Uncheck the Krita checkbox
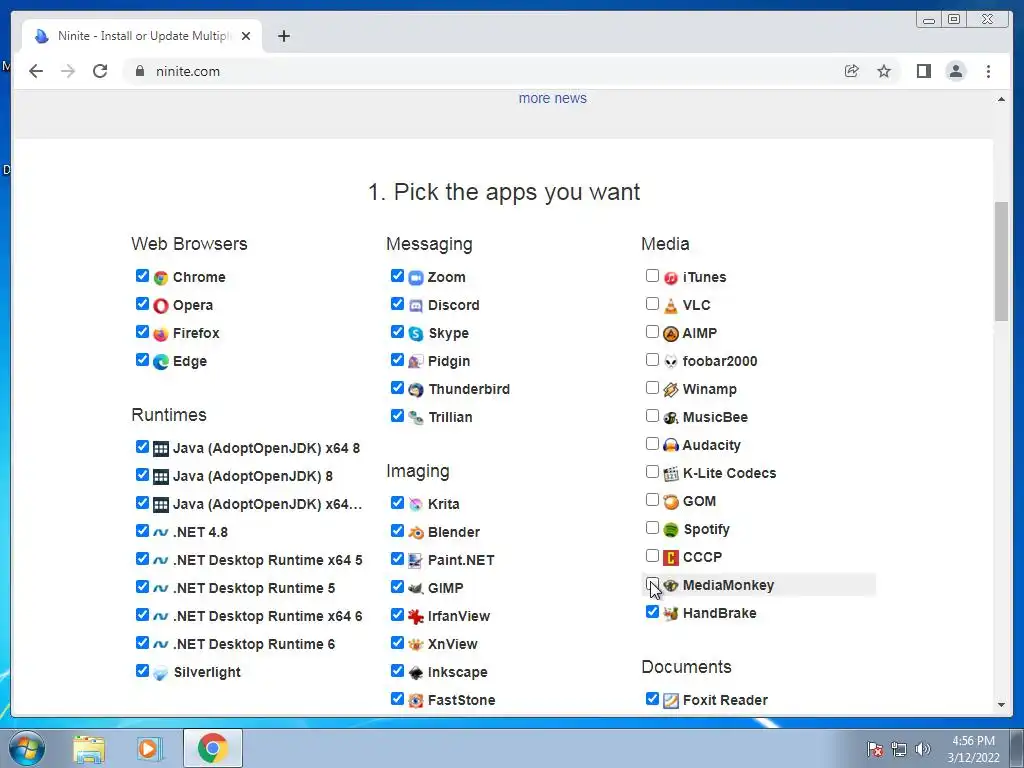The image size is (1024, 768). (397, 502)
